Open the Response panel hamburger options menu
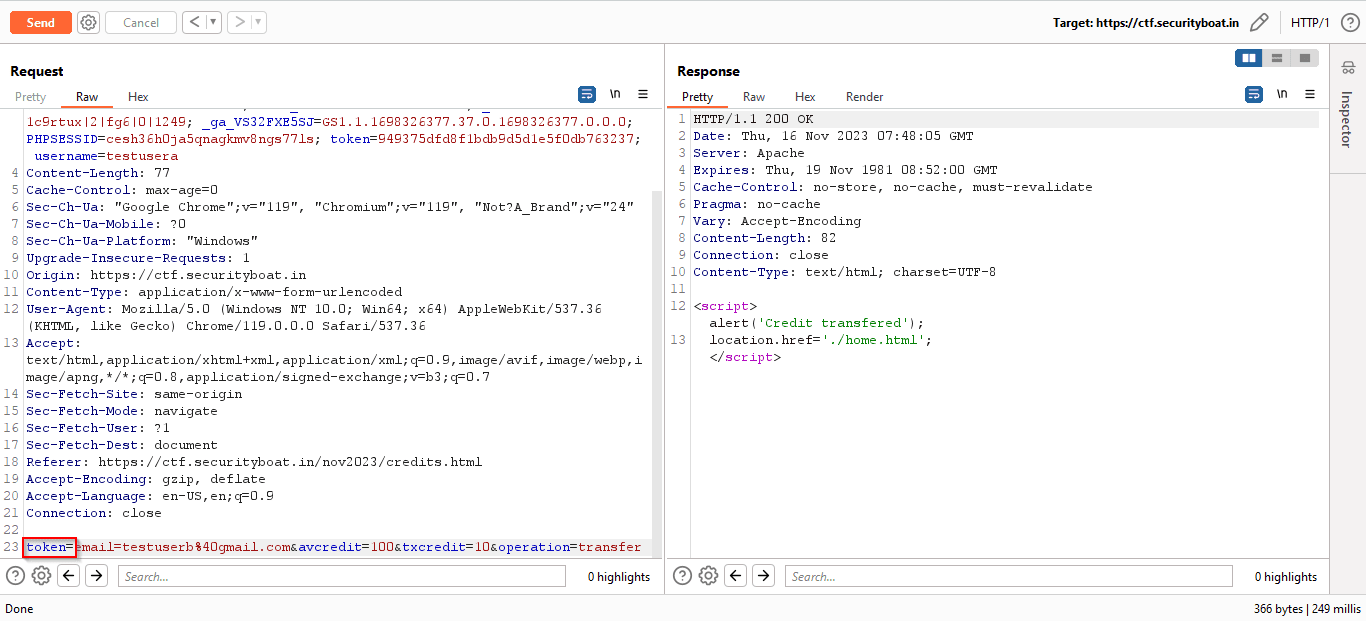Viewport: 1366px width, 621px height. (x=1310, y=94)
